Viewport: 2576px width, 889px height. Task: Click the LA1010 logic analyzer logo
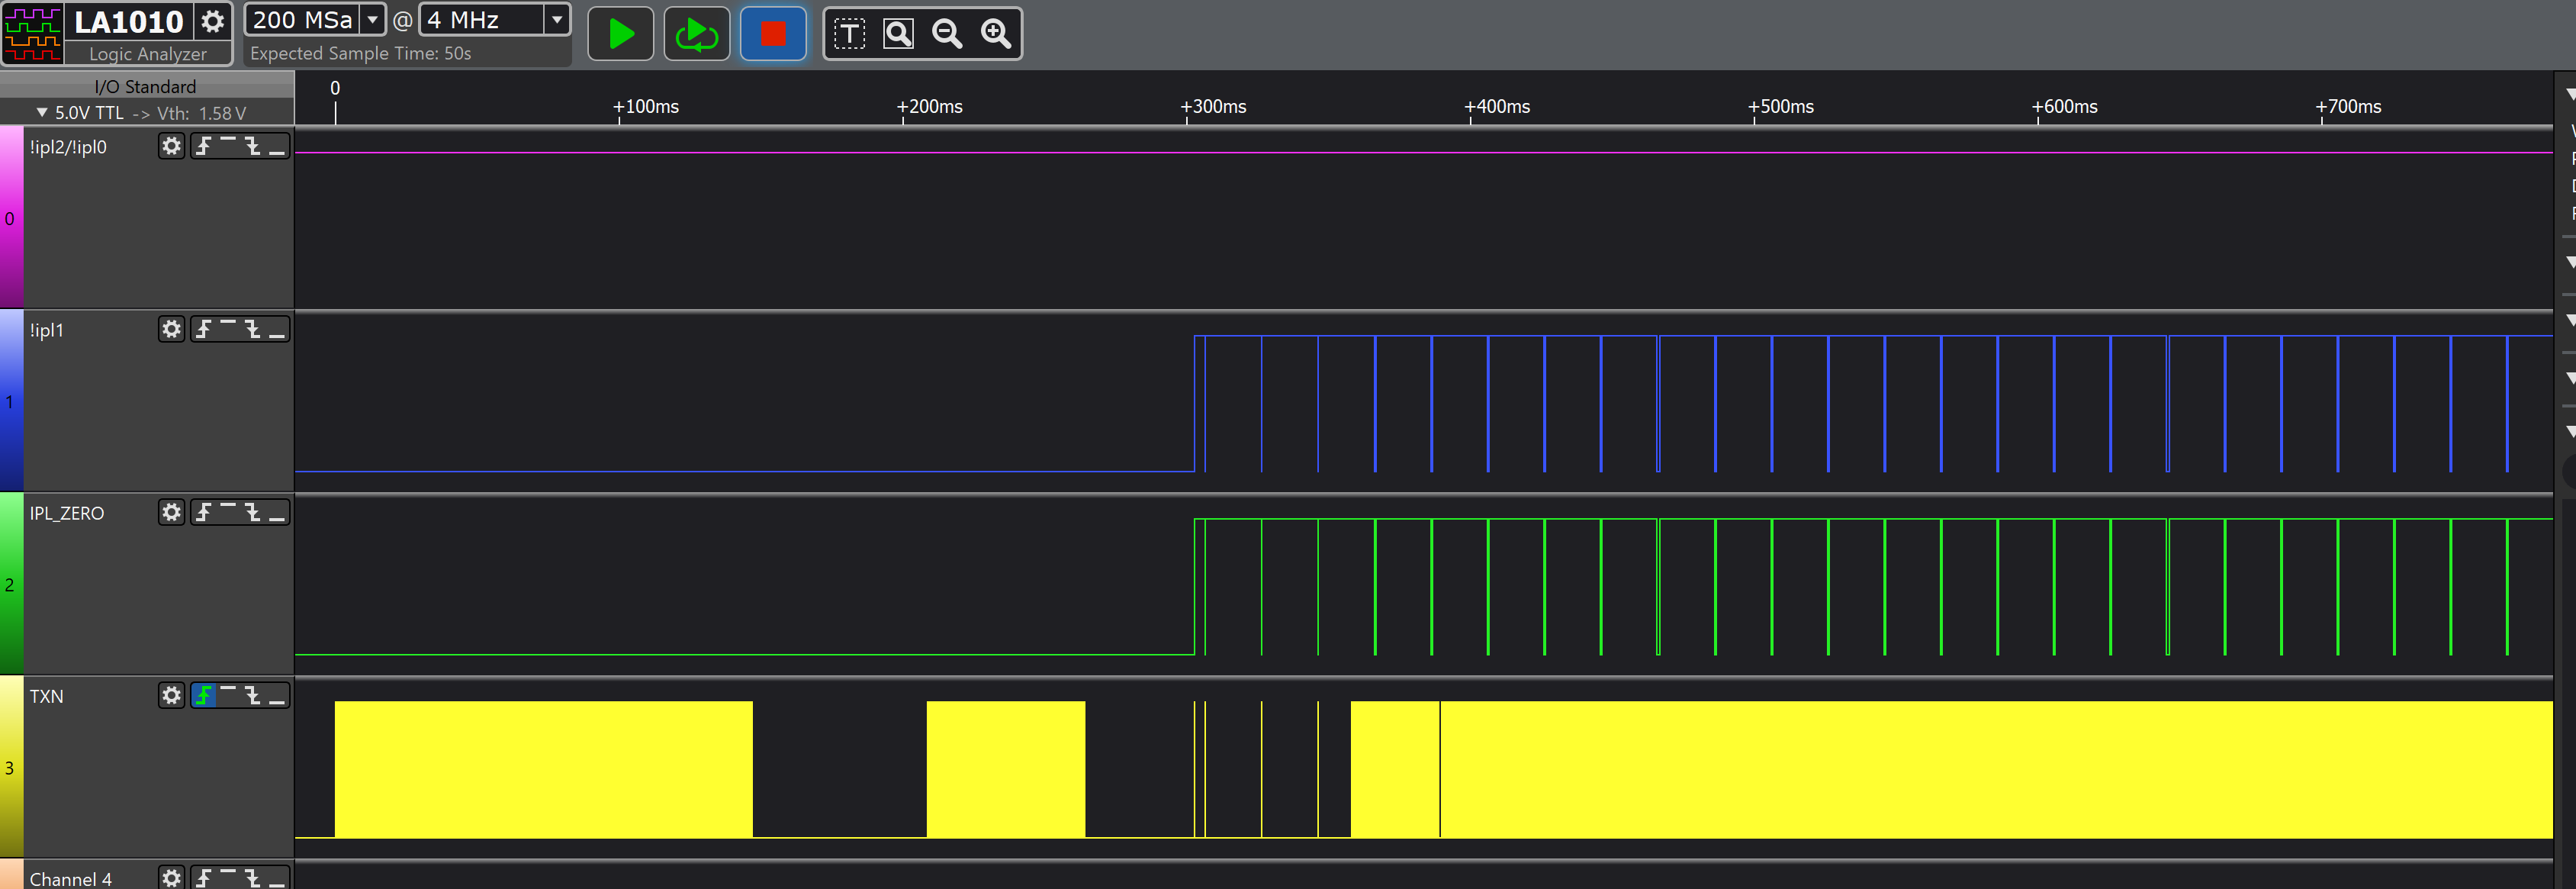[33, 34]
